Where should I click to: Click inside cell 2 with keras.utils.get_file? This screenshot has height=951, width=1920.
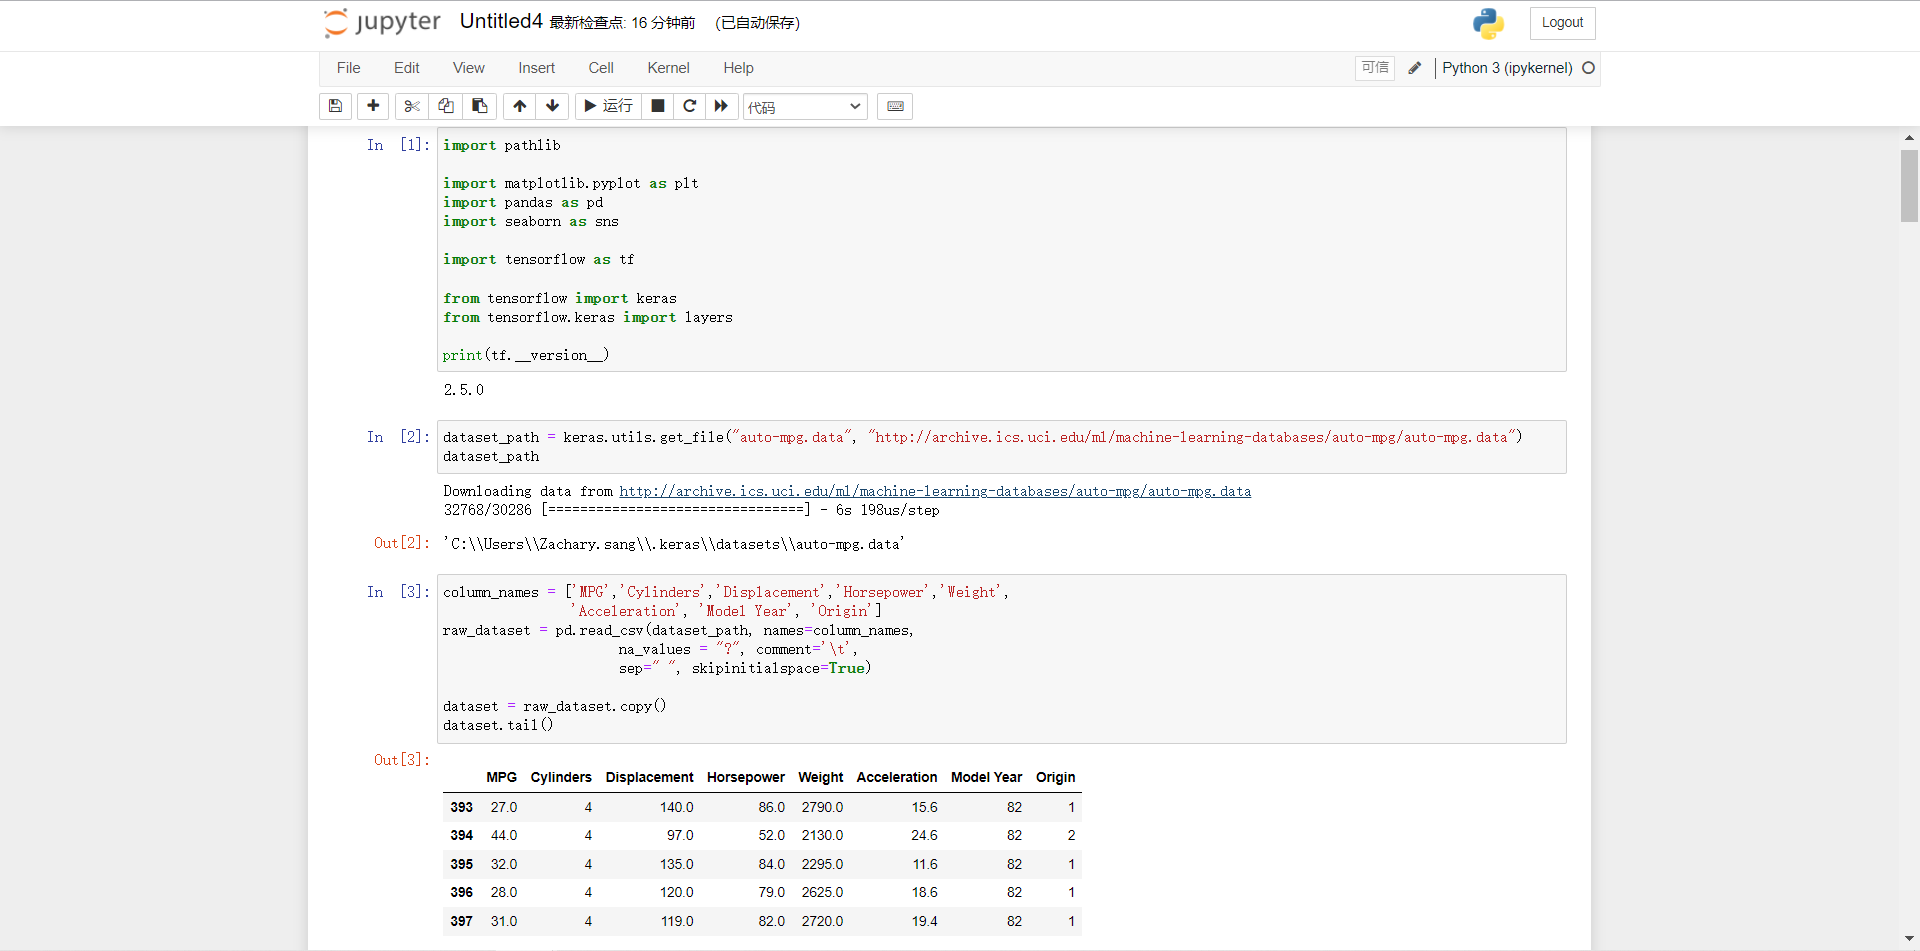coord(1002,447)
